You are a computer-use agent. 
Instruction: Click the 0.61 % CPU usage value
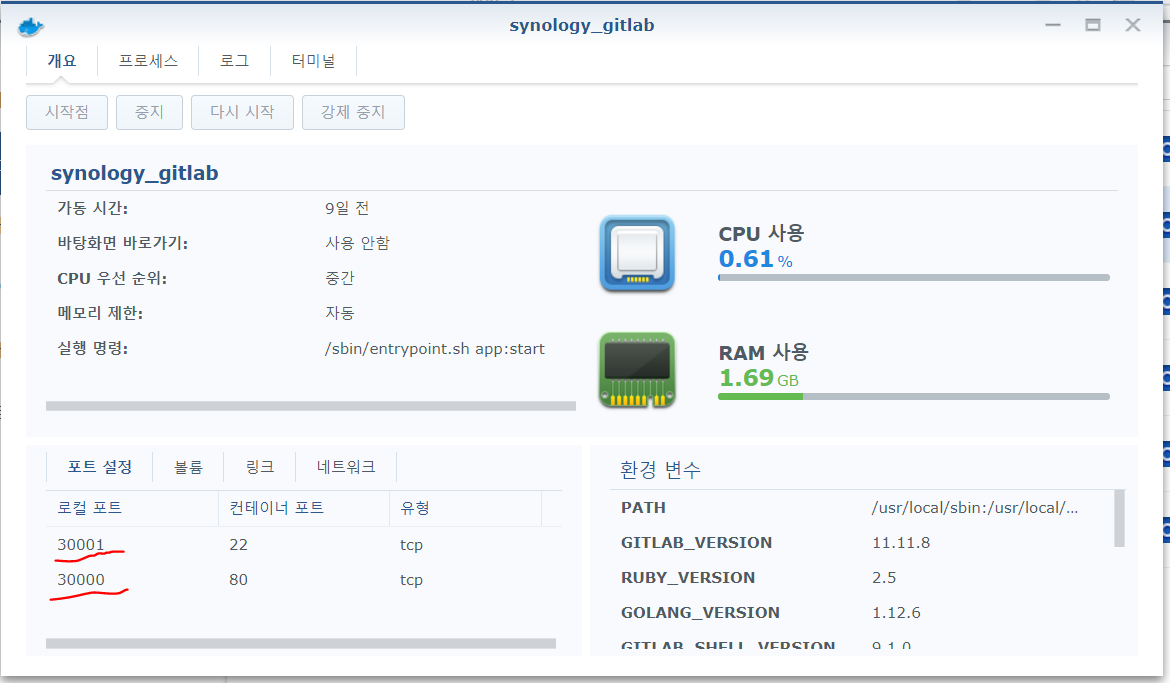pyautogui.click(x=755, y=259)
